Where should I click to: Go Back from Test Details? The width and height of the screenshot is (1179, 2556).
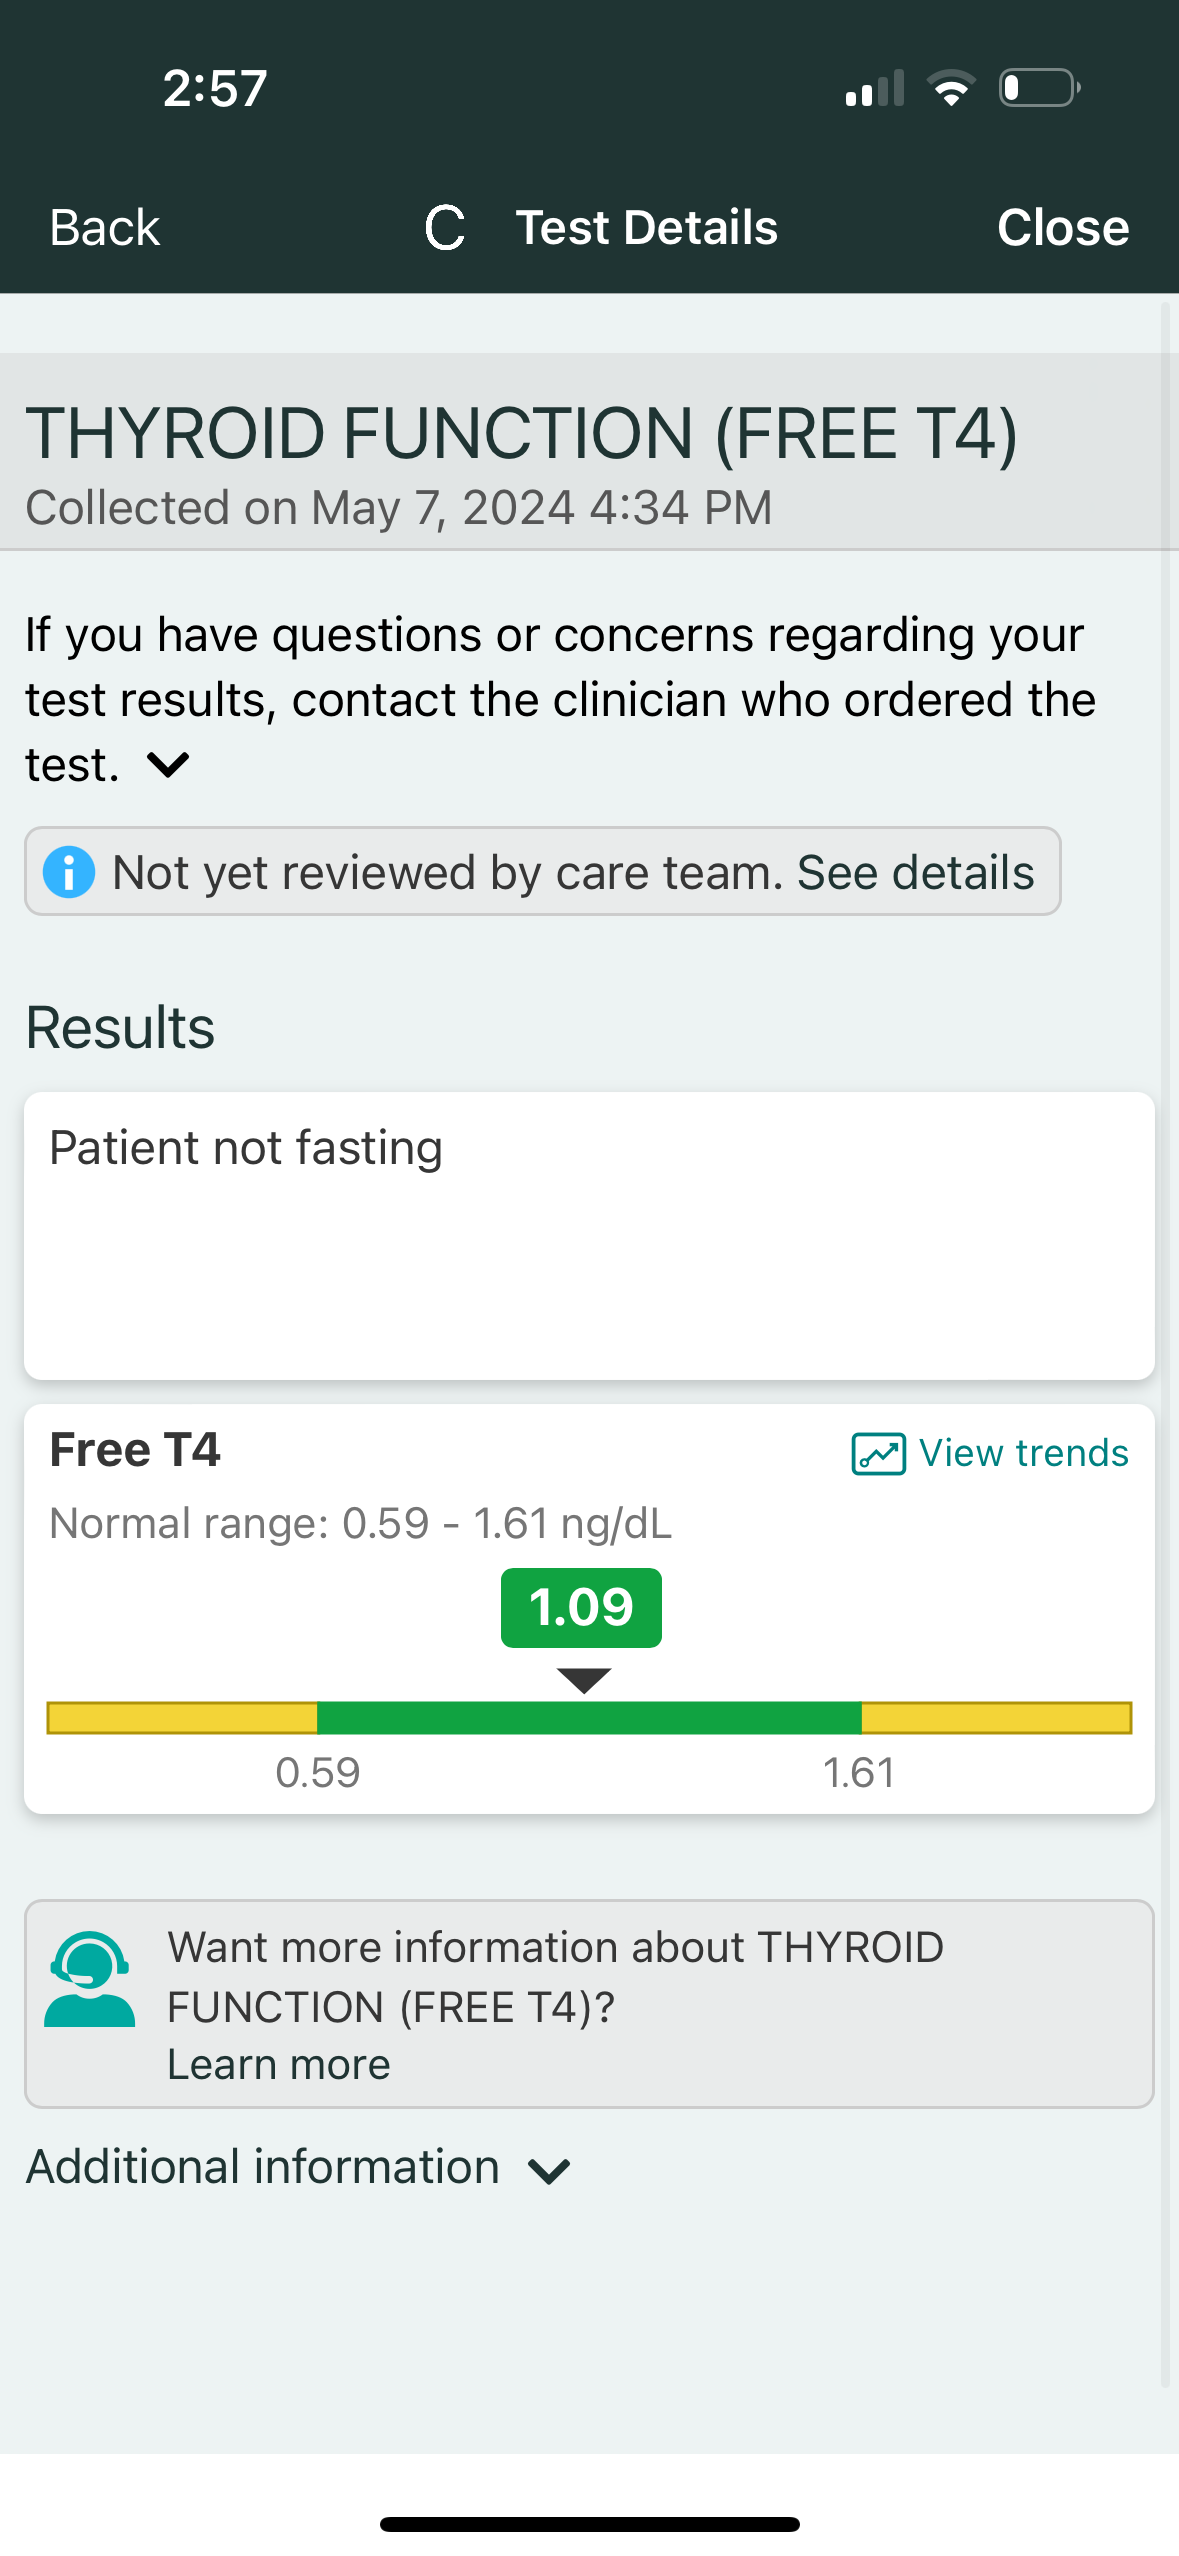(x=105, y=228)
